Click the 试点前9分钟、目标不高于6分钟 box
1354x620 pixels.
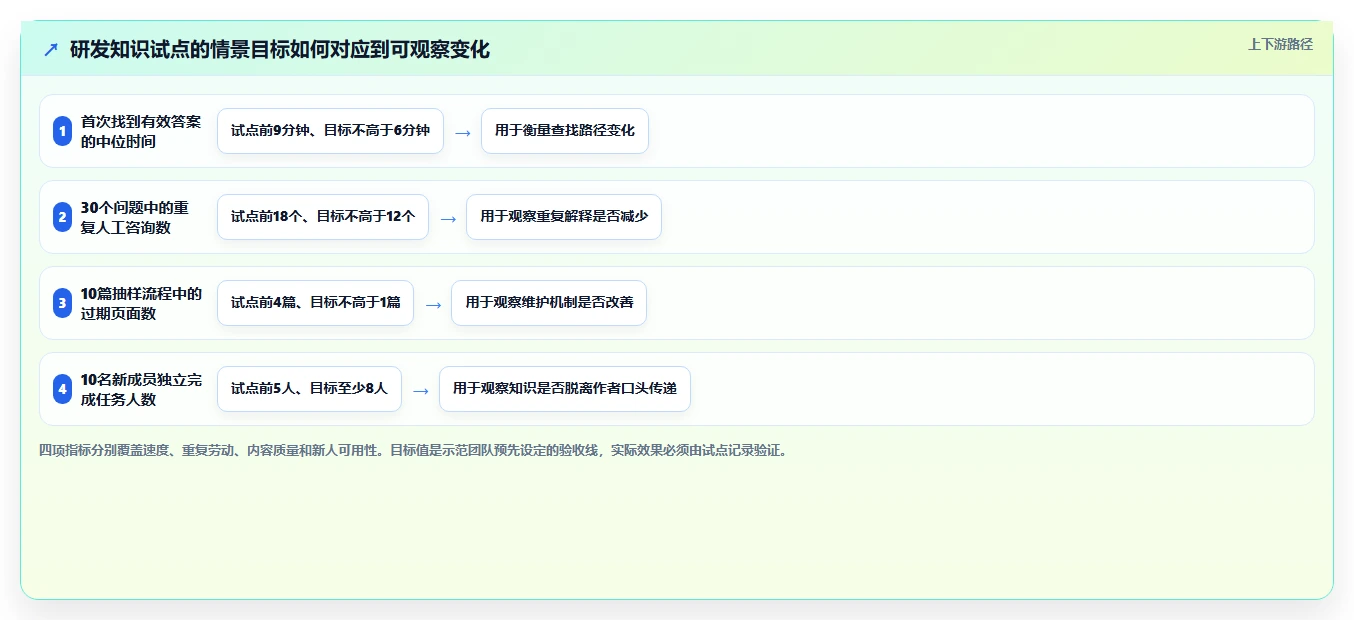tap(330, 131)
